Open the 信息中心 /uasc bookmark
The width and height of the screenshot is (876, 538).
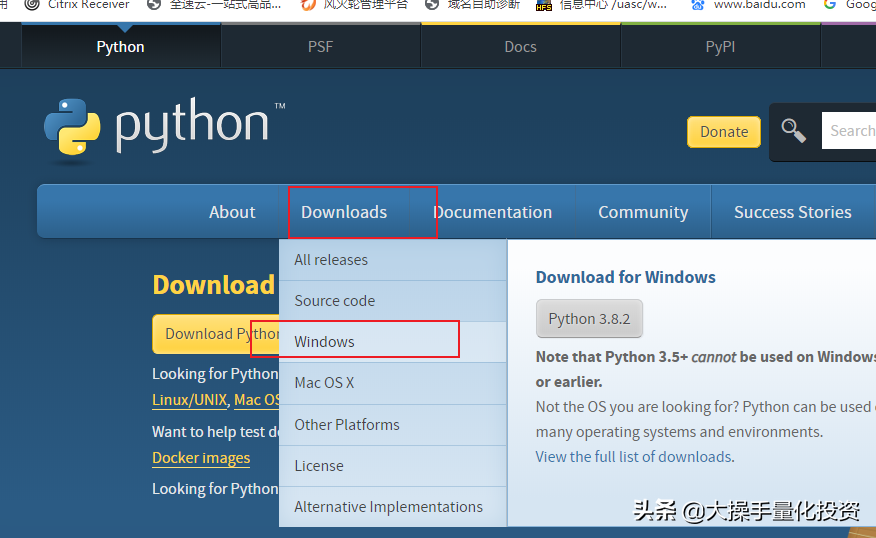point(601,5)
